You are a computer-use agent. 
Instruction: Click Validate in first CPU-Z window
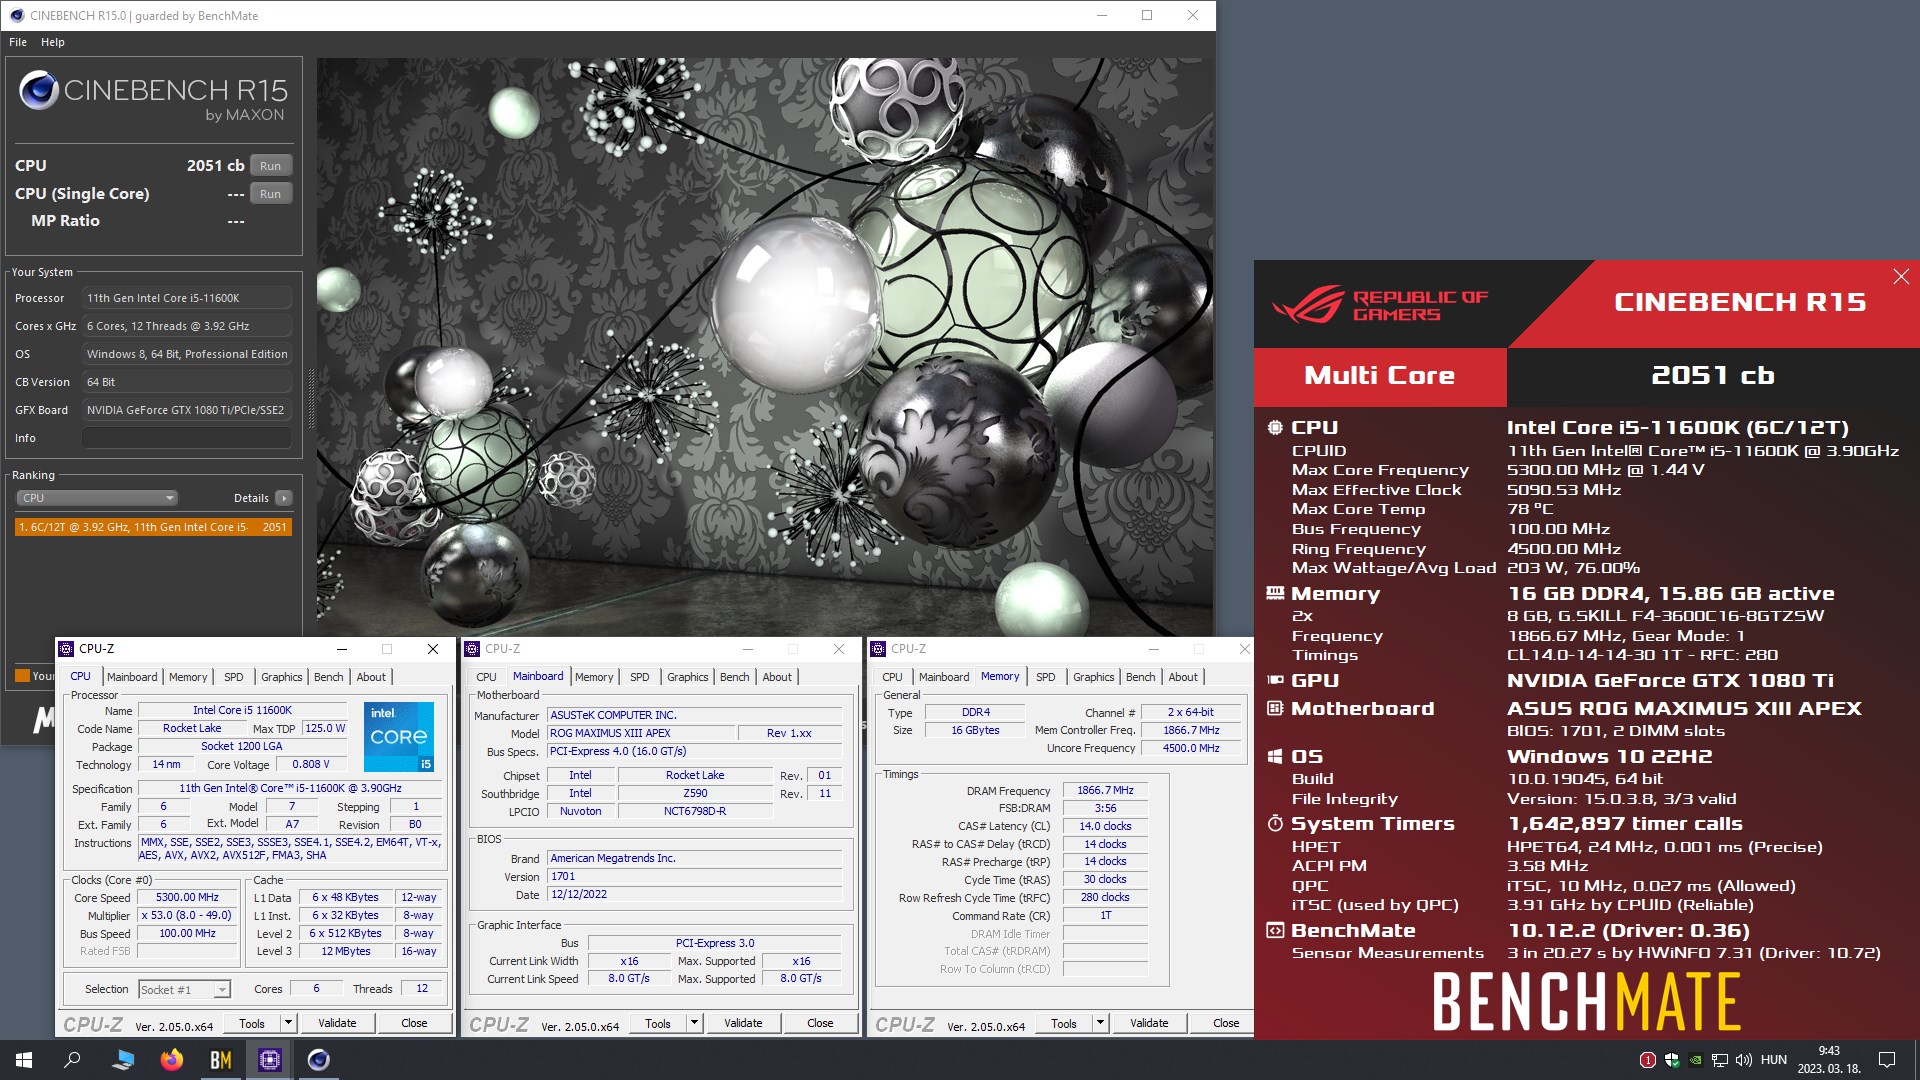coord(337,1023)
